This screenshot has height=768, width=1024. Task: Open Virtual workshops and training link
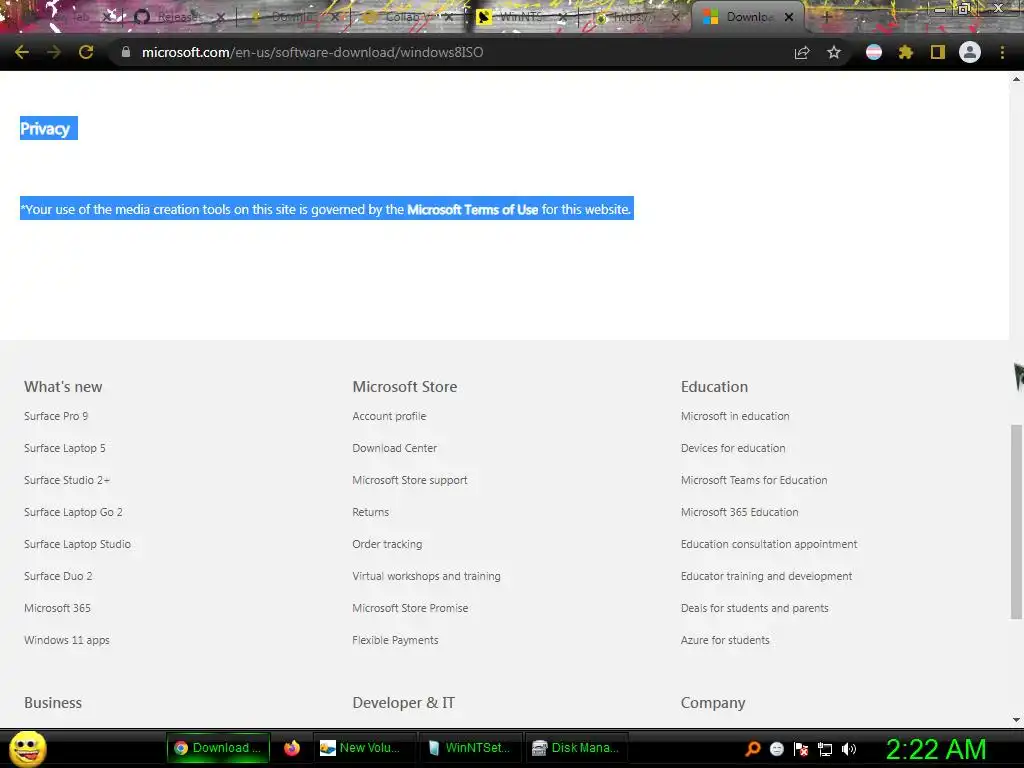(x=426, y=576)
